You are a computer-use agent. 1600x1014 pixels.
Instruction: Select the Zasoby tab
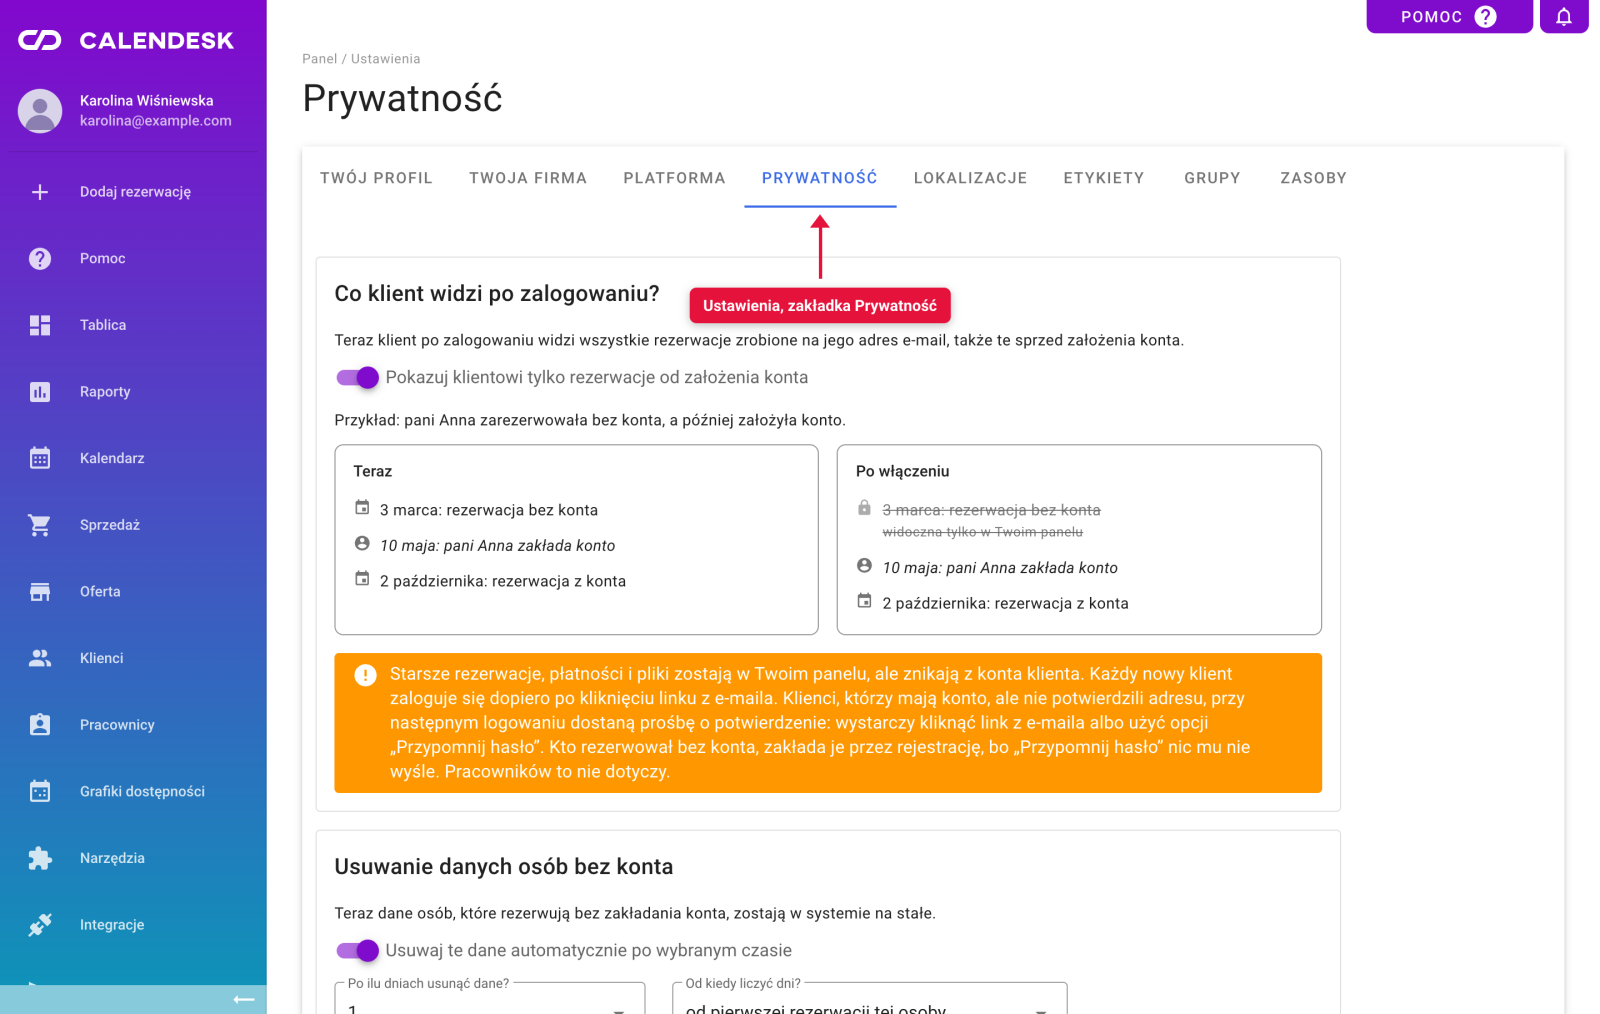pos(1313,178)
